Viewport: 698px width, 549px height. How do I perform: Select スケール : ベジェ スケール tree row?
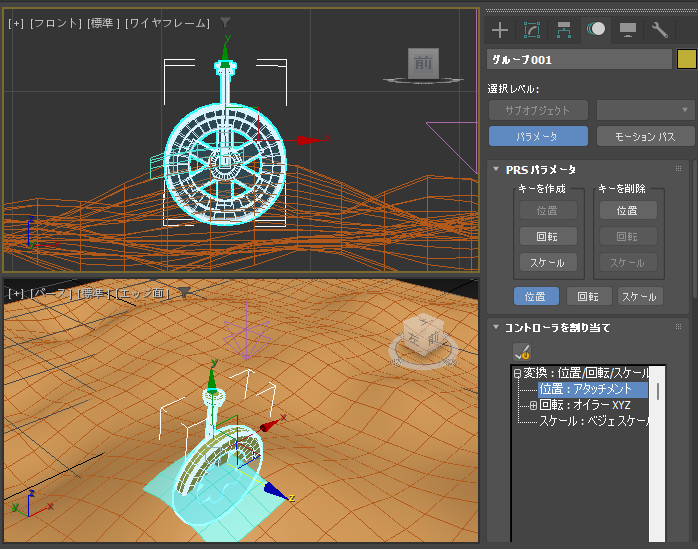tap(594, 421)
